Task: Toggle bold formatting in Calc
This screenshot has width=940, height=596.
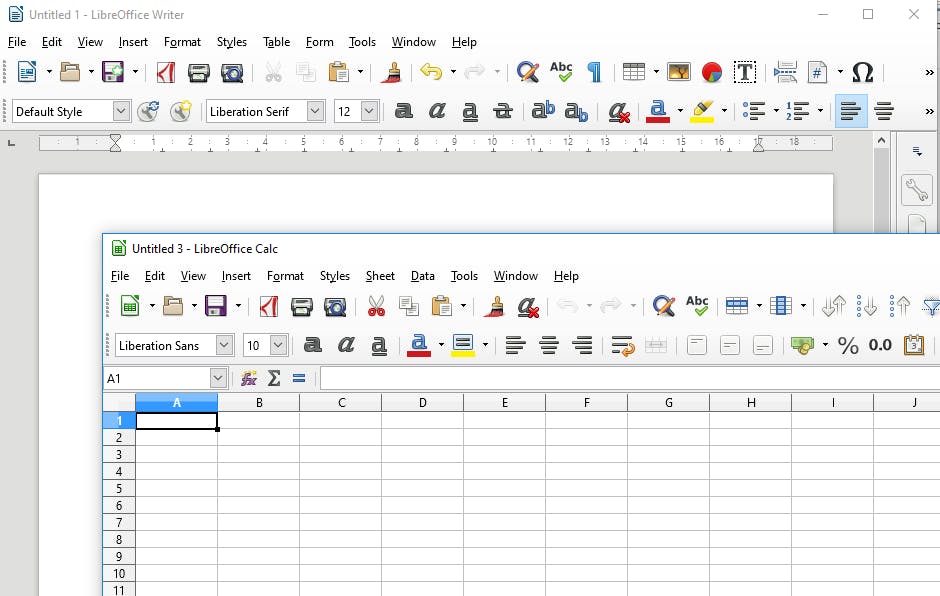Action: tap(313, 344)
